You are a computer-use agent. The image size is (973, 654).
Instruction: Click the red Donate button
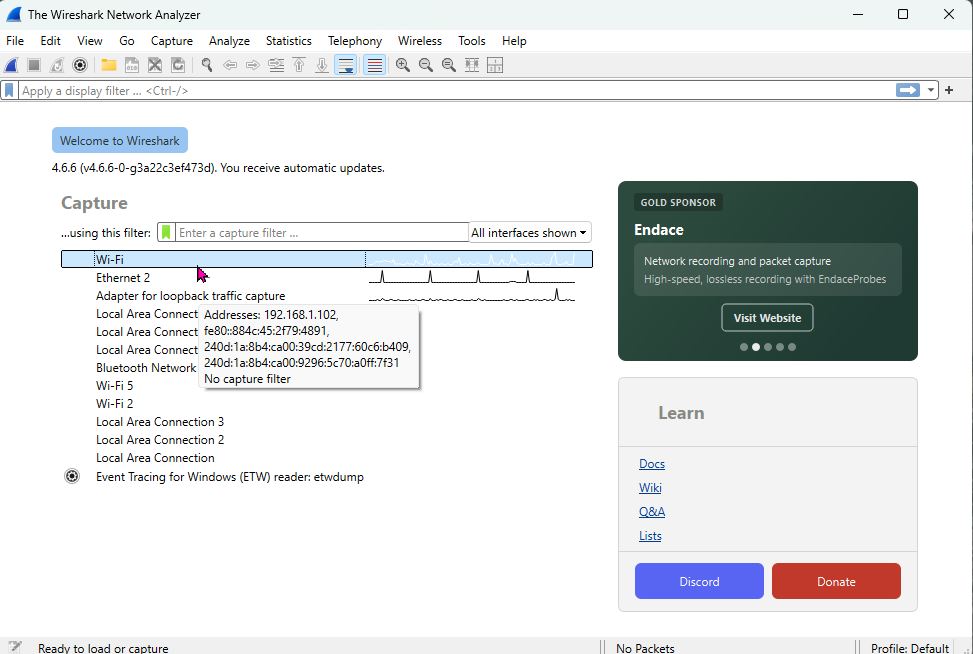[x=836, y=581]
